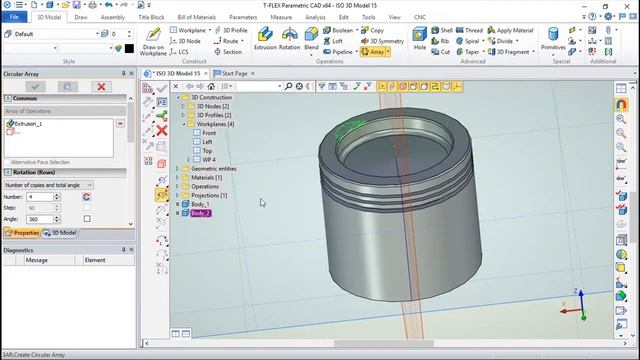The width and height of the screenshot is (640, 360).
Task: Click the Route tool
Action: point(226,41)
